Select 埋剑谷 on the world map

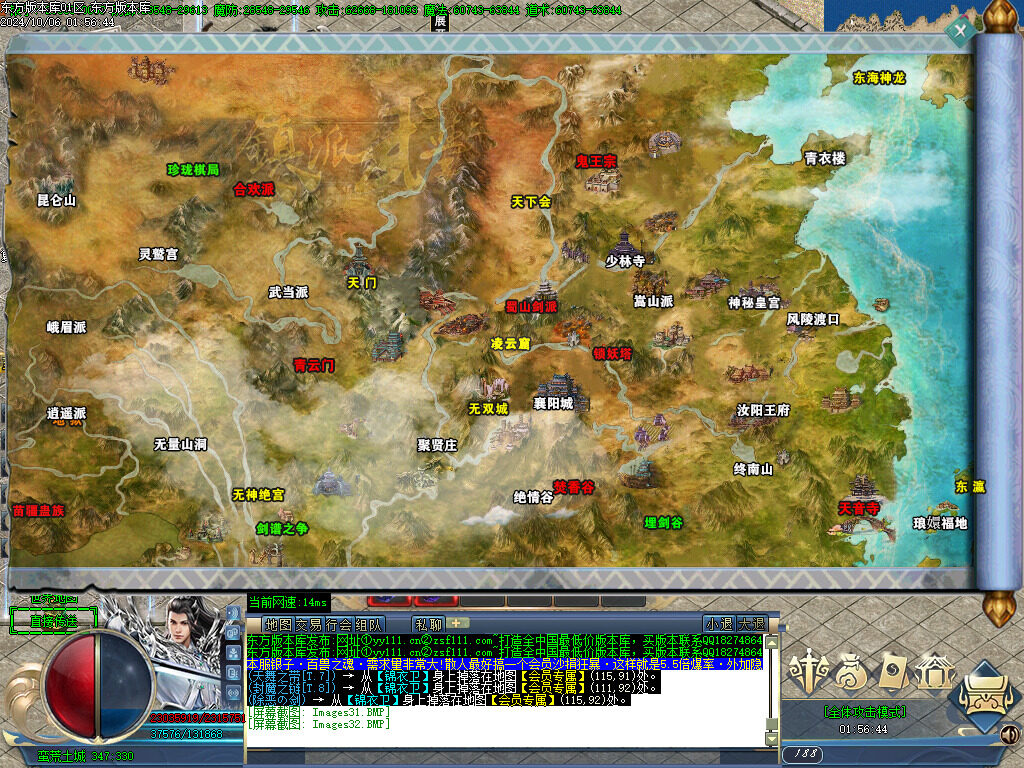click(664, 522)
